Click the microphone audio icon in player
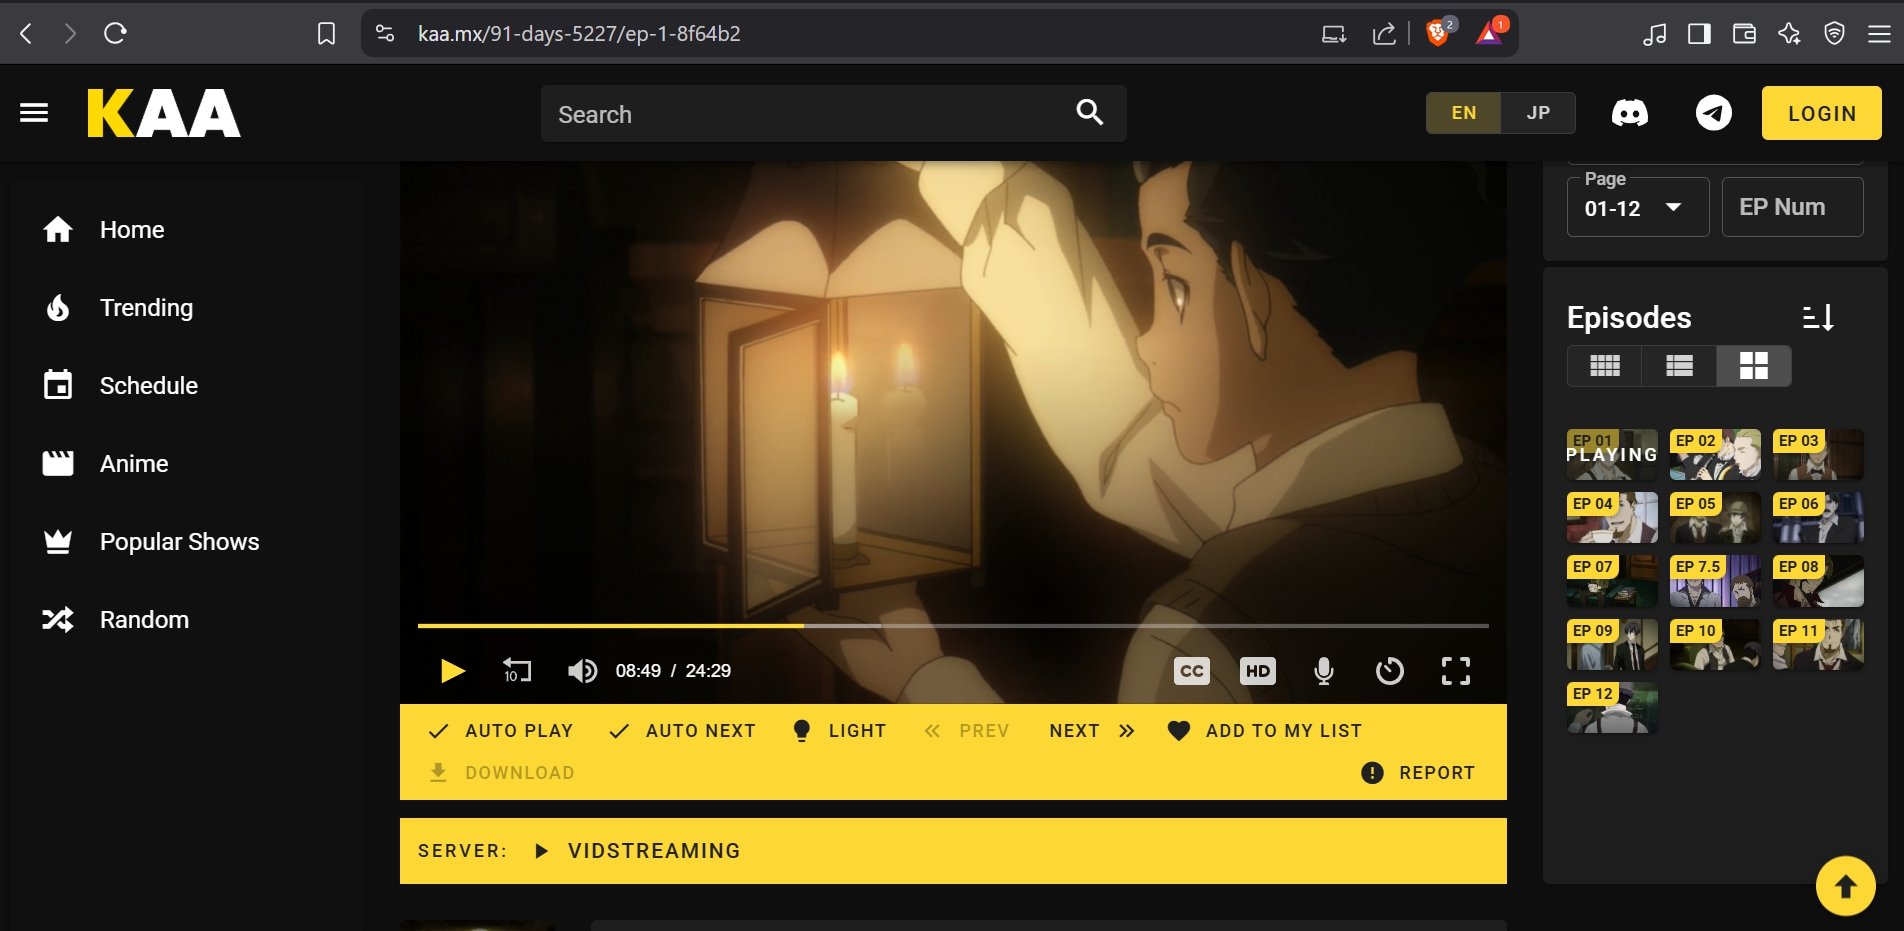 (x=1324, y=671)
